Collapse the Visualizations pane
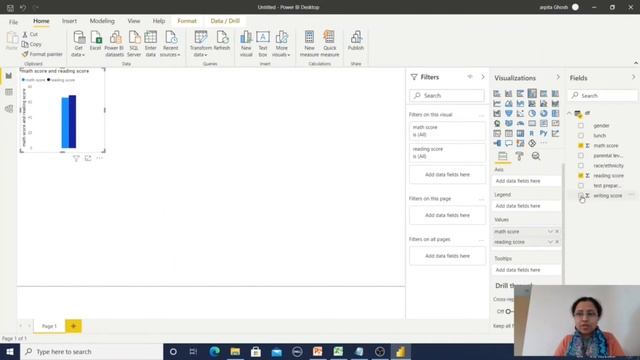Viewport: 640px width, 360px height. [558, 77]
